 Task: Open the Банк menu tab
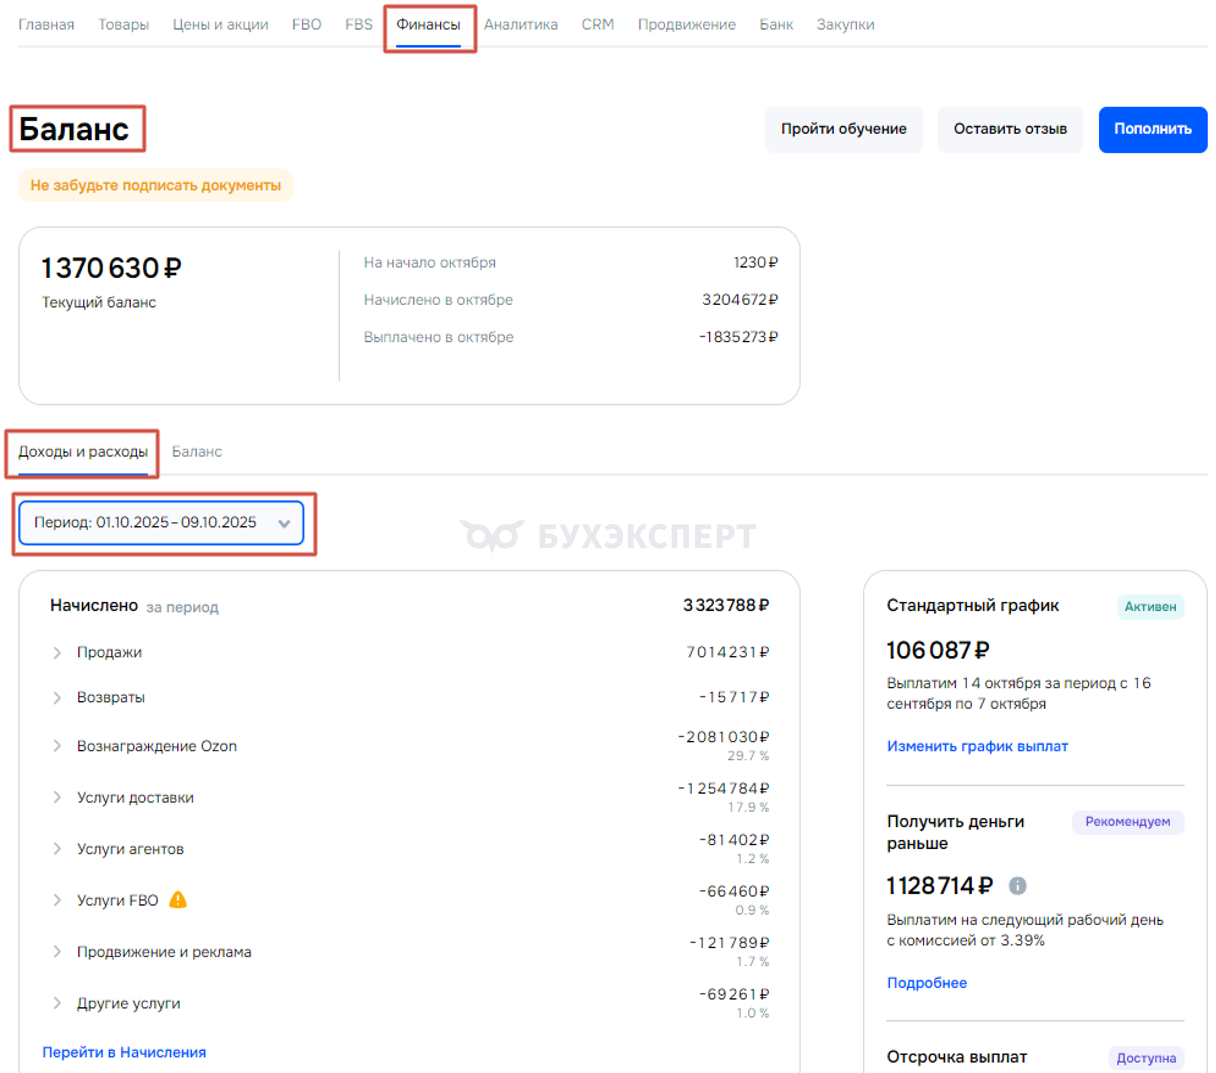[x=776, y=24]
